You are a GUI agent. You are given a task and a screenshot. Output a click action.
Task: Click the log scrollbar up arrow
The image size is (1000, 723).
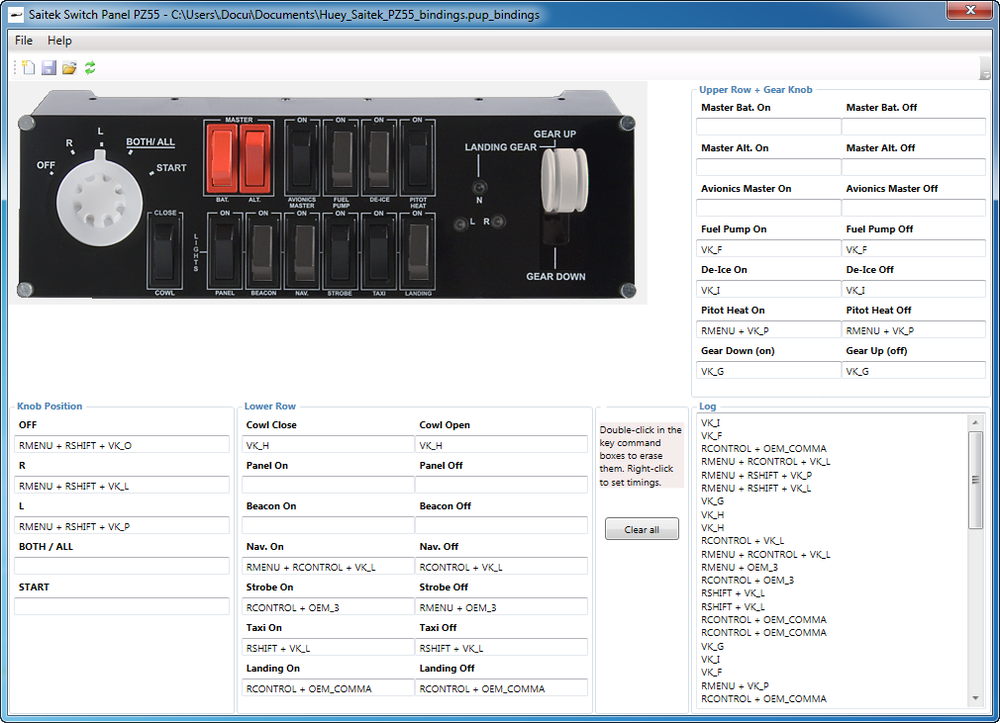click(x=976, y=422)
